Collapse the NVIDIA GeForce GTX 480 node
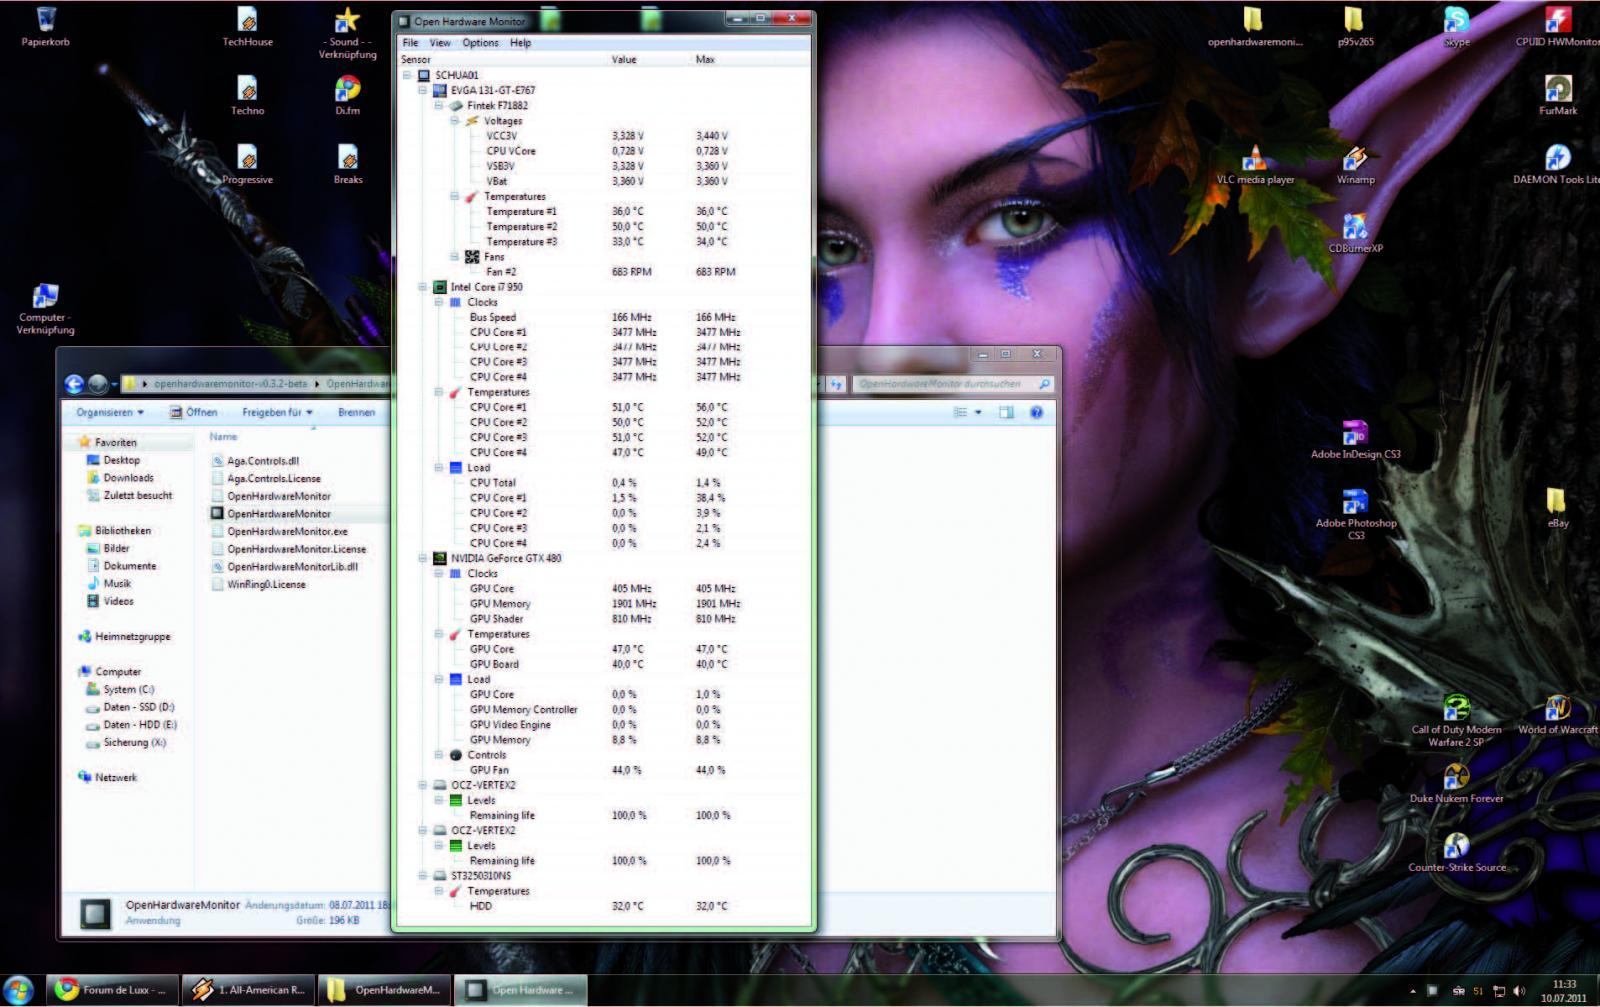Screen dimensions: 1600x1007 click(423, 558)
